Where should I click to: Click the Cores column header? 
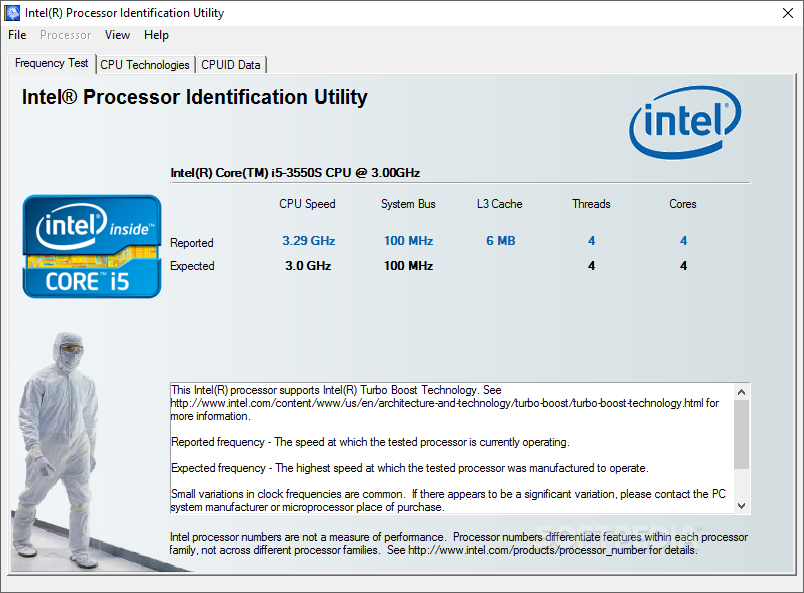click(x=682, y=204)
